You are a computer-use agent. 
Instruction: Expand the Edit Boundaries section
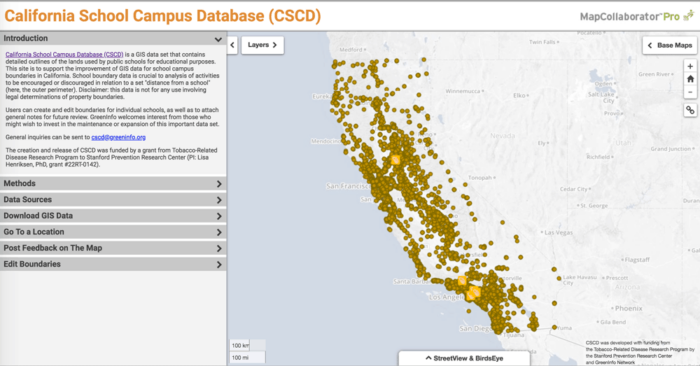(x=113, y=264)
